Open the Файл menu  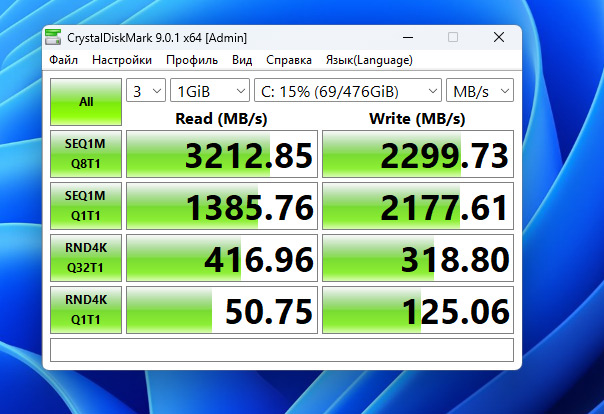(63, 60)
